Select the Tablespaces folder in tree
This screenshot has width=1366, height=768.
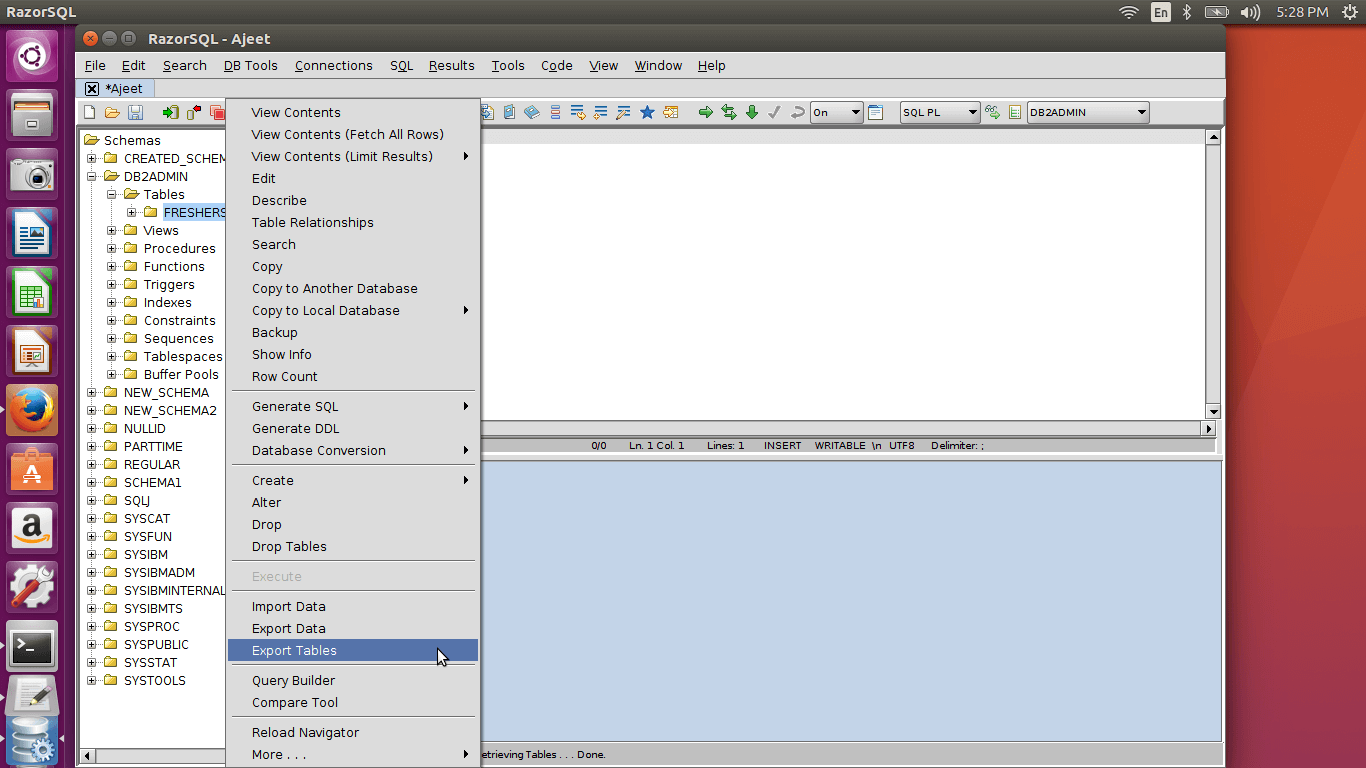pos(183,356)
